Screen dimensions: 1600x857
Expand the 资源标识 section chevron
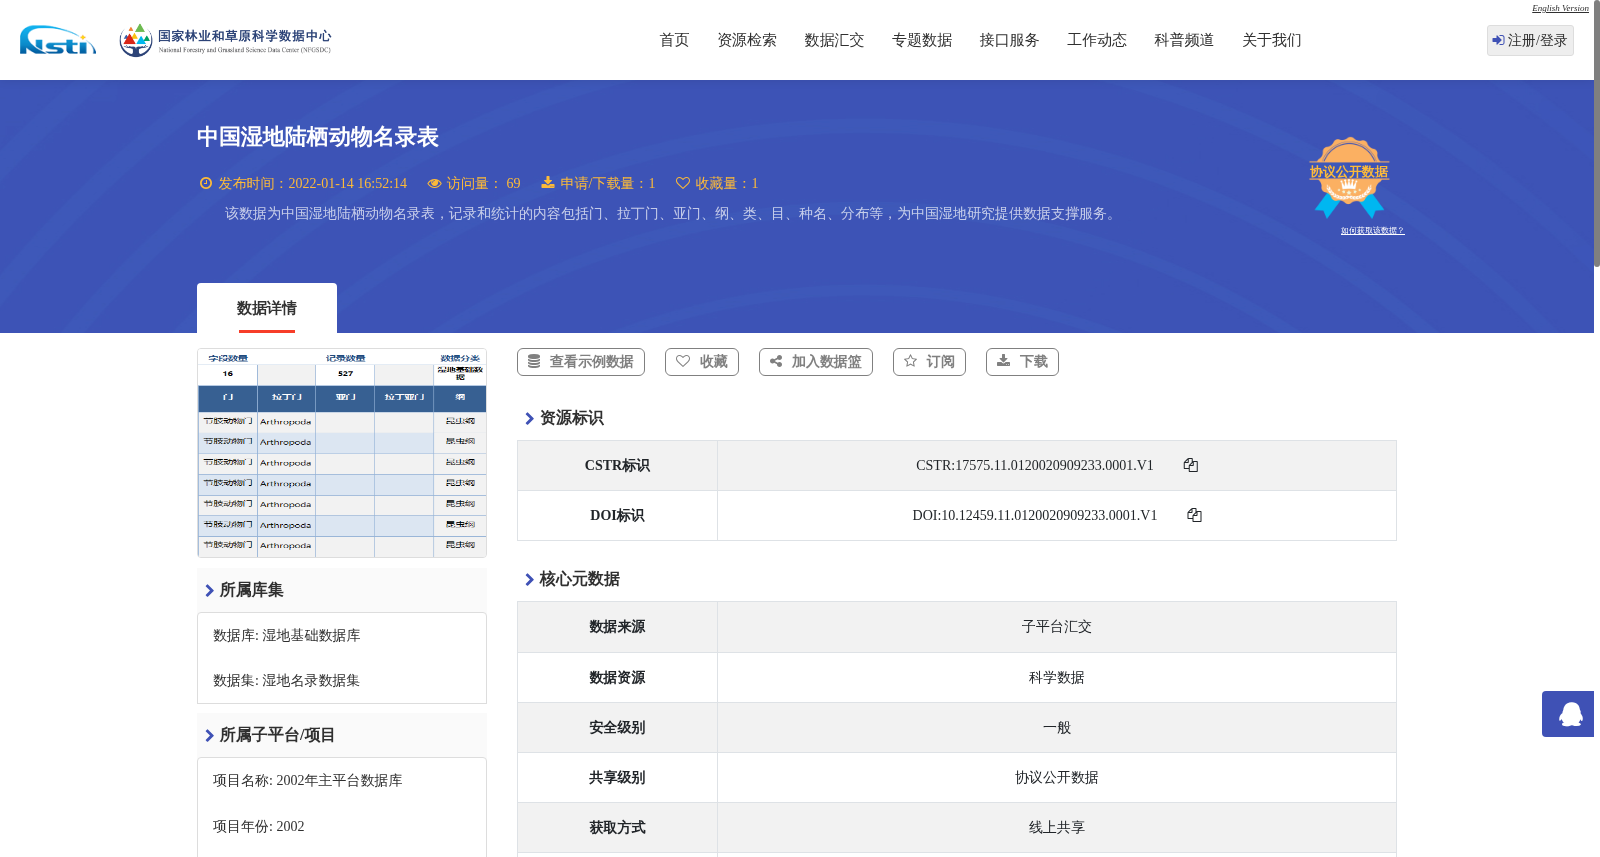pos(529,418)
